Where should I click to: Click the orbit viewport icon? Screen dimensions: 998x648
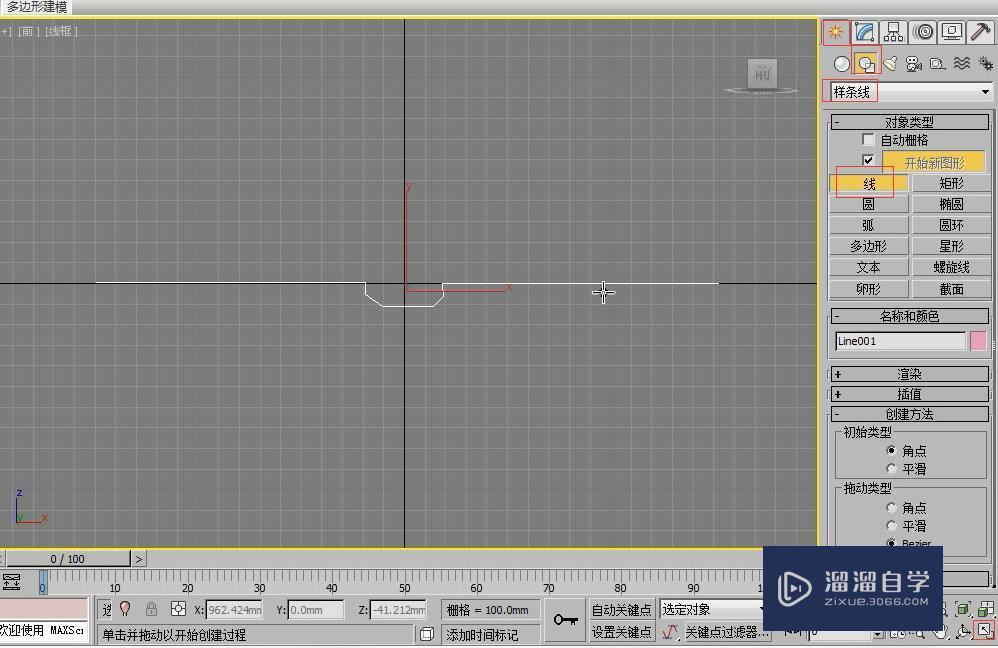click(x=963, y=631)
